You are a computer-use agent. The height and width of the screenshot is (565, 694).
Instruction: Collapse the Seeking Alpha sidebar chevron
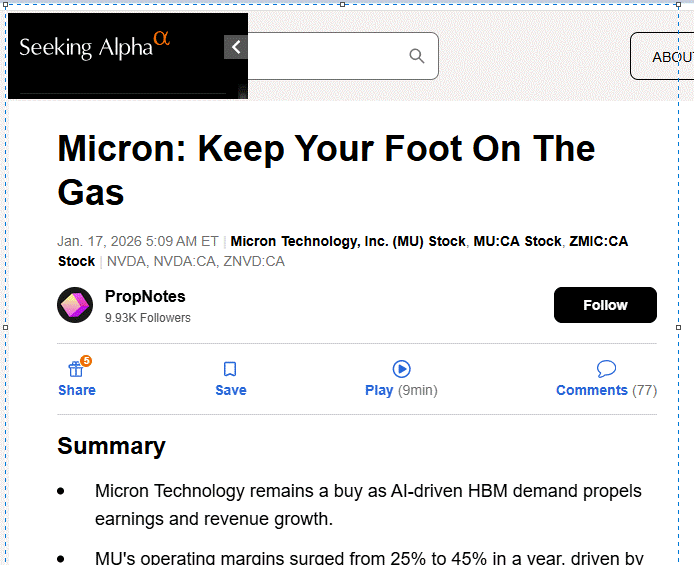236,47
